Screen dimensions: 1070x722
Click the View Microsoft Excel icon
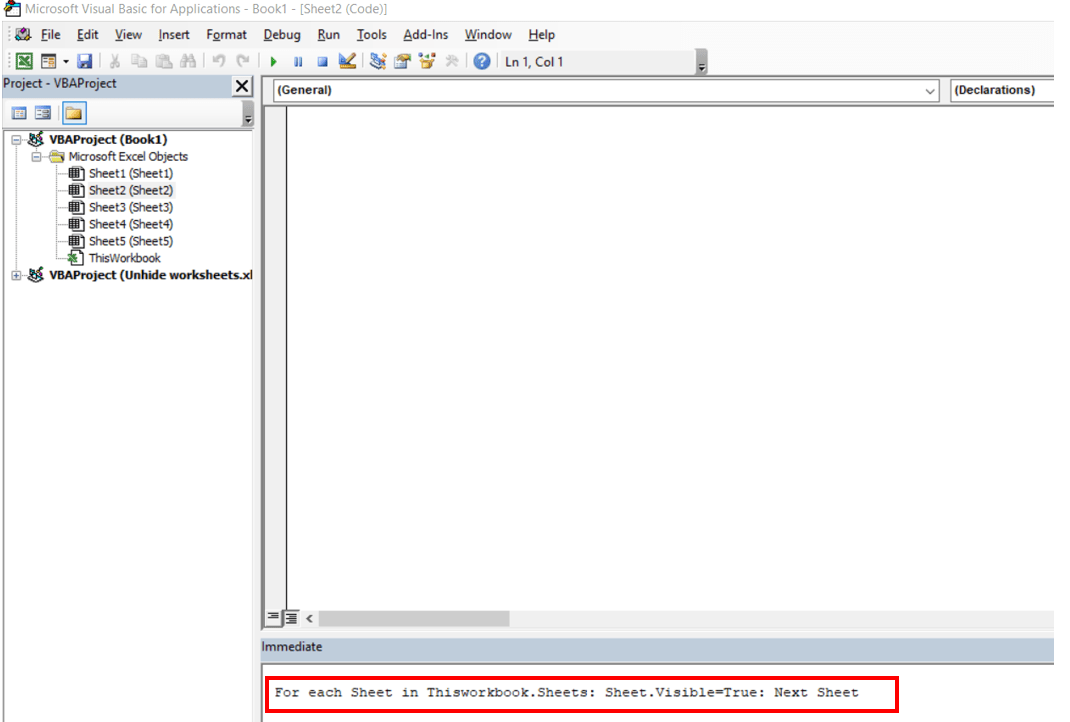click(x=23, y=60)
